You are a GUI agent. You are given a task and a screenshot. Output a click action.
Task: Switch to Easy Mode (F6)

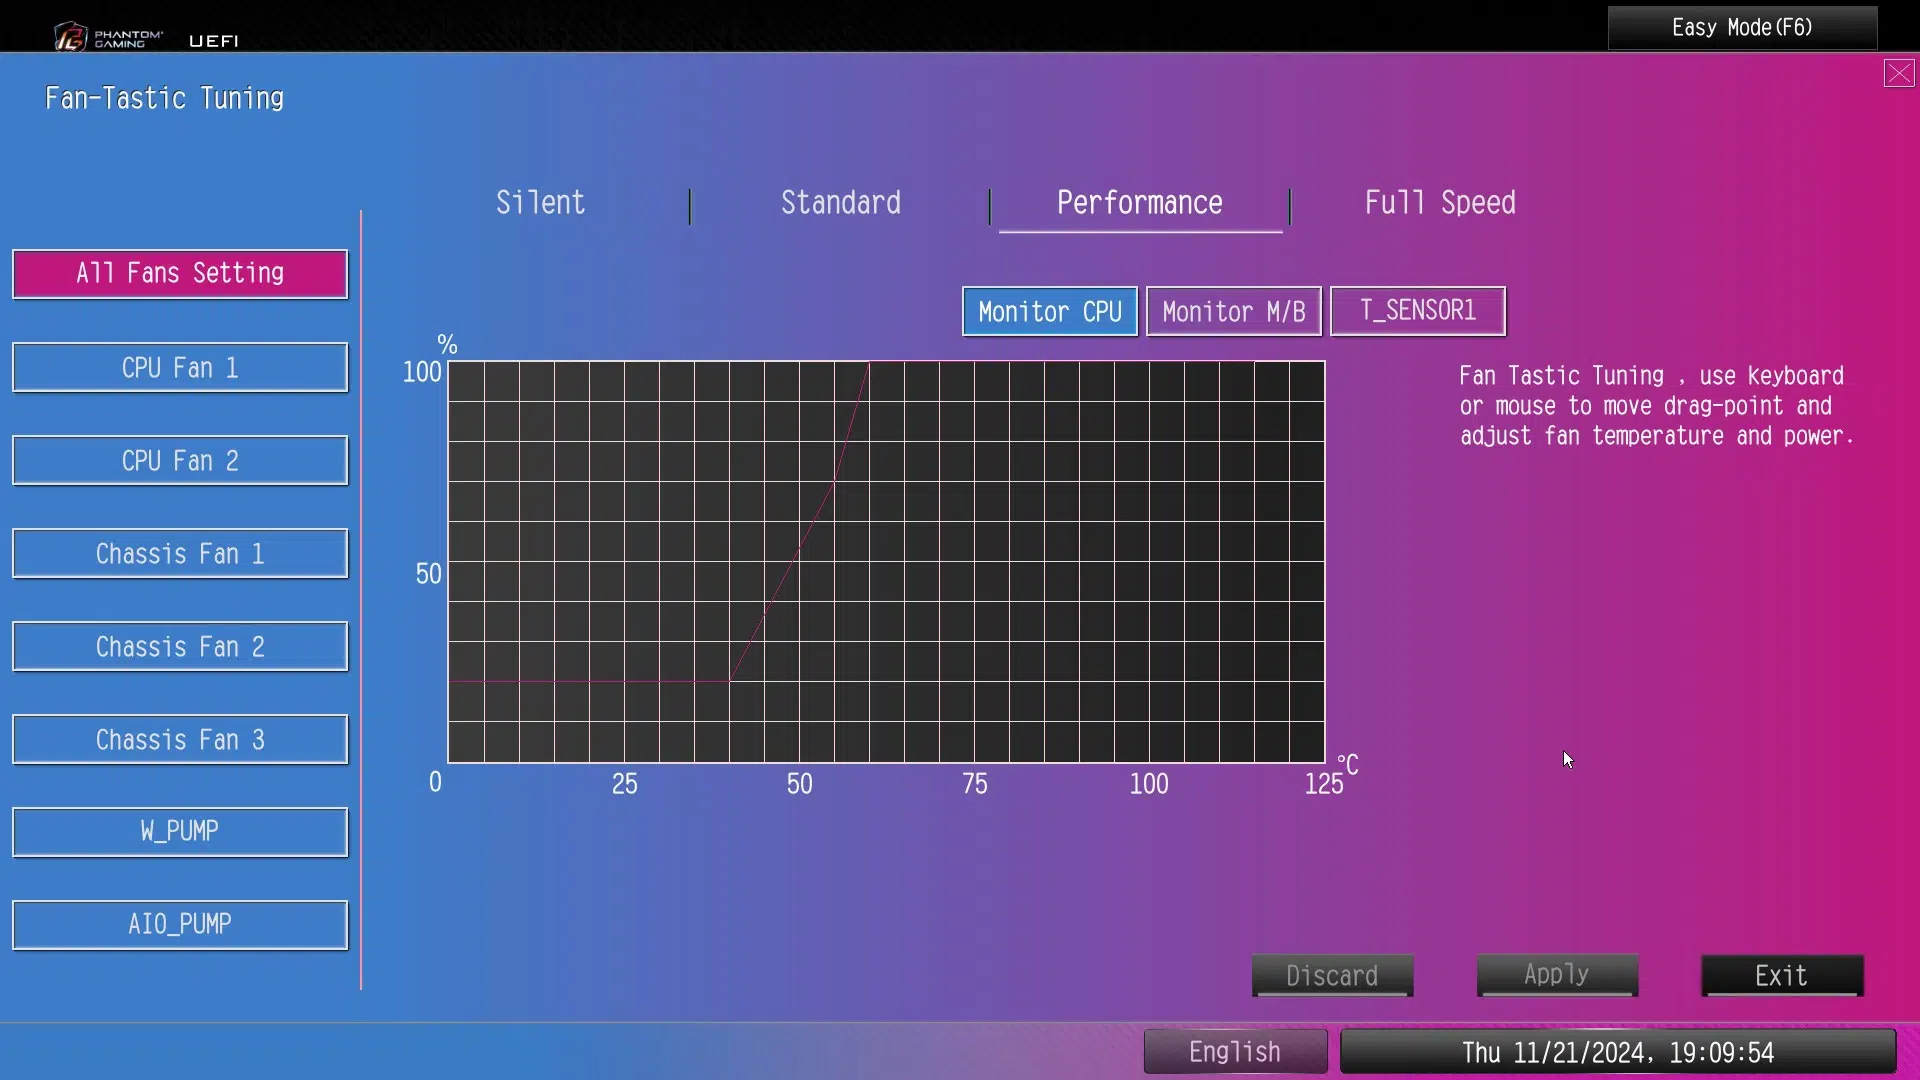pos(1742,27)
